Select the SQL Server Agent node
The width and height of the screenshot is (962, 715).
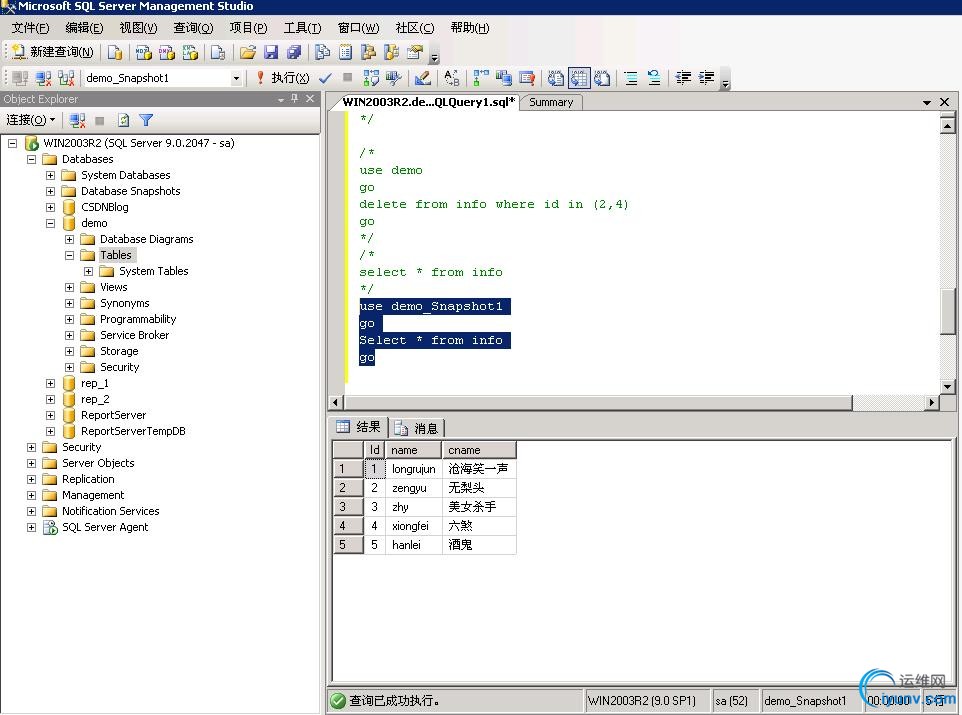(x=105, y=527)
